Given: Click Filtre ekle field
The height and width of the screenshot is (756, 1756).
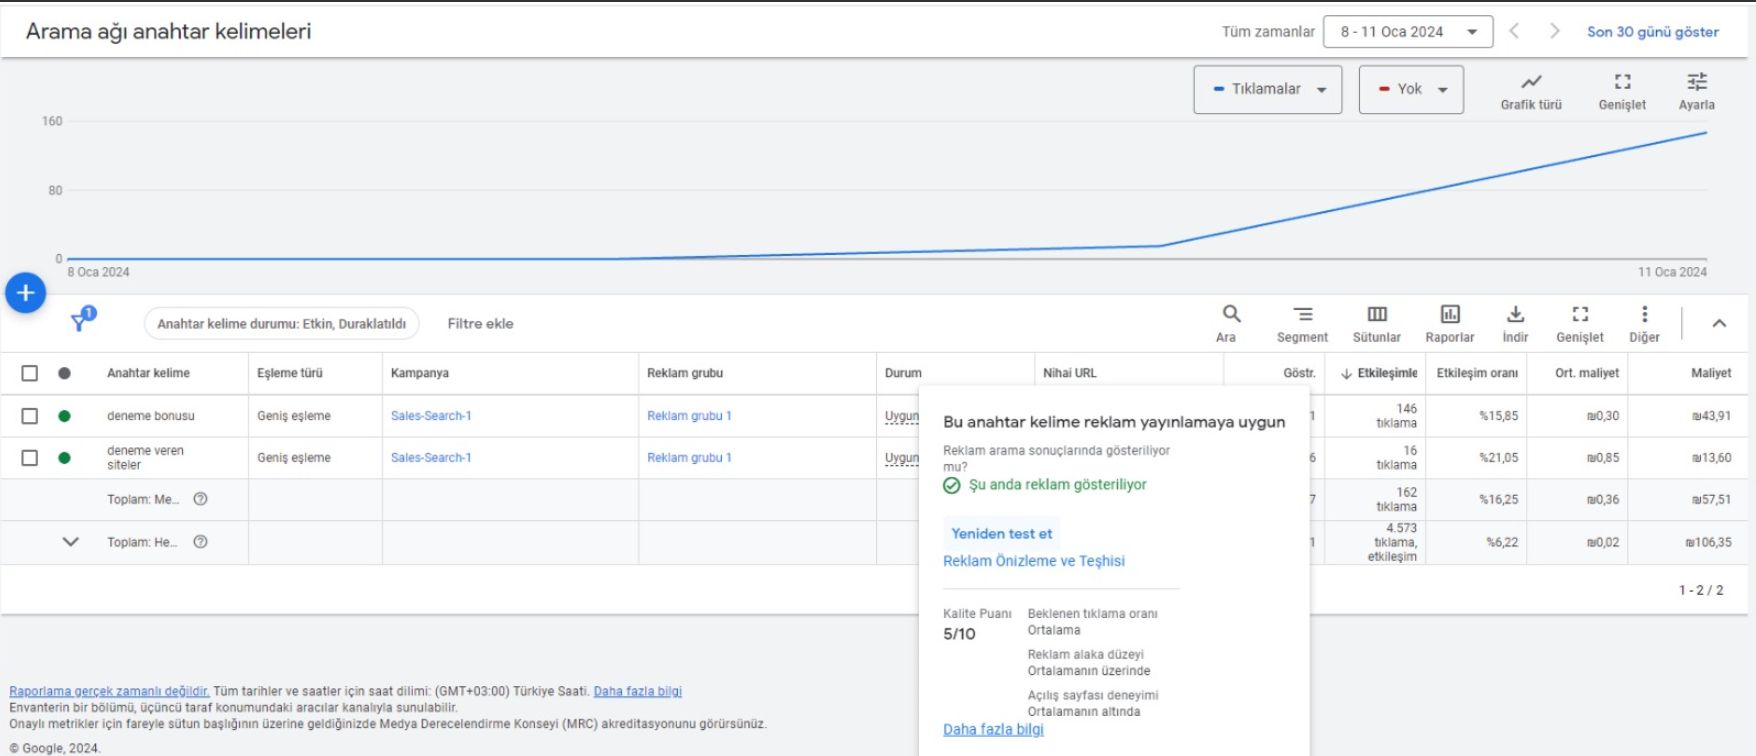Looking at the screenshot, I should click(480, 324).
